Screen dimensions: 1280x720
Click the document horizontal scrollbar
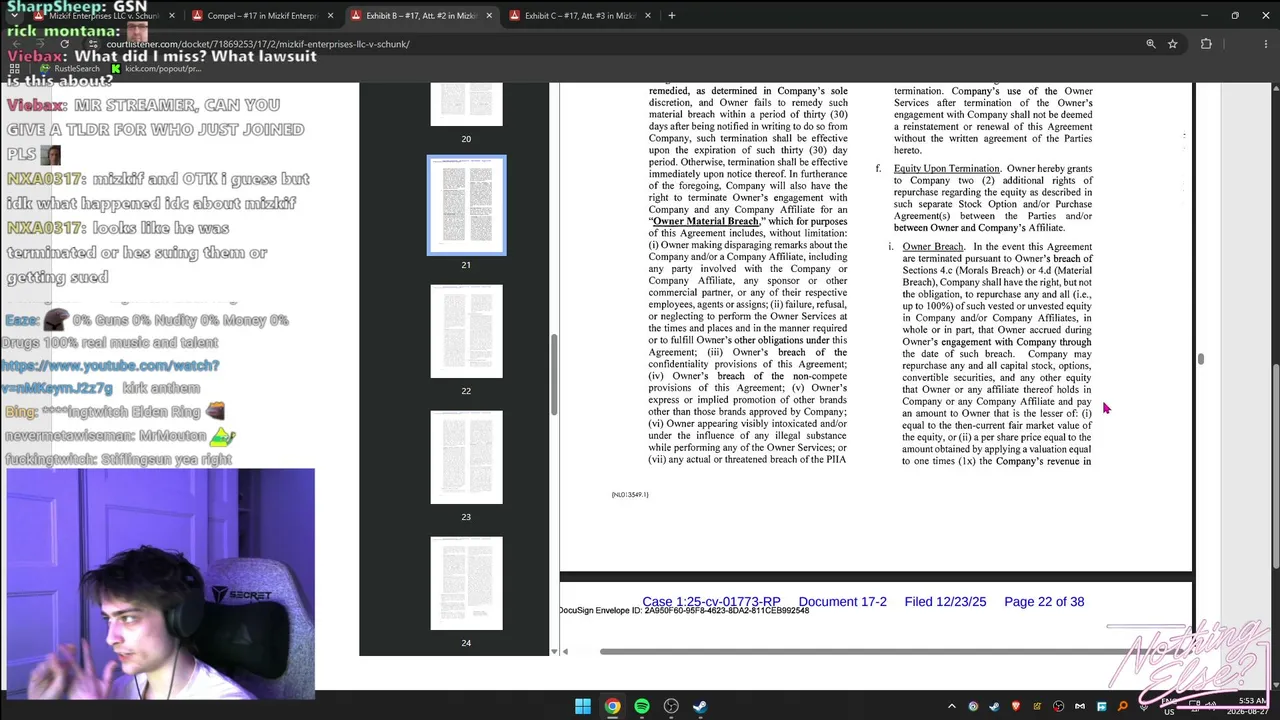tap(865, 651)
